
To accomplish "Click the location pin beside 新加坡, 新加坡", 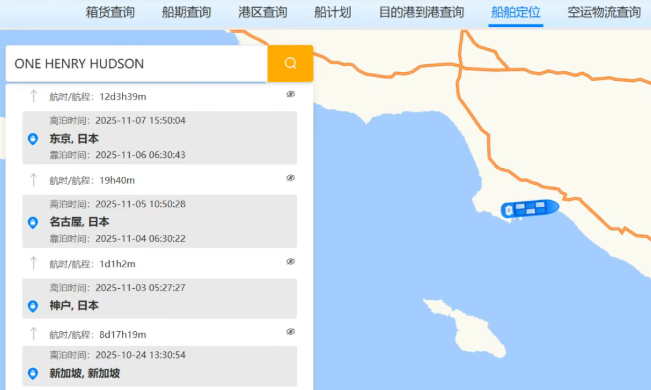I will click(33, 373).
